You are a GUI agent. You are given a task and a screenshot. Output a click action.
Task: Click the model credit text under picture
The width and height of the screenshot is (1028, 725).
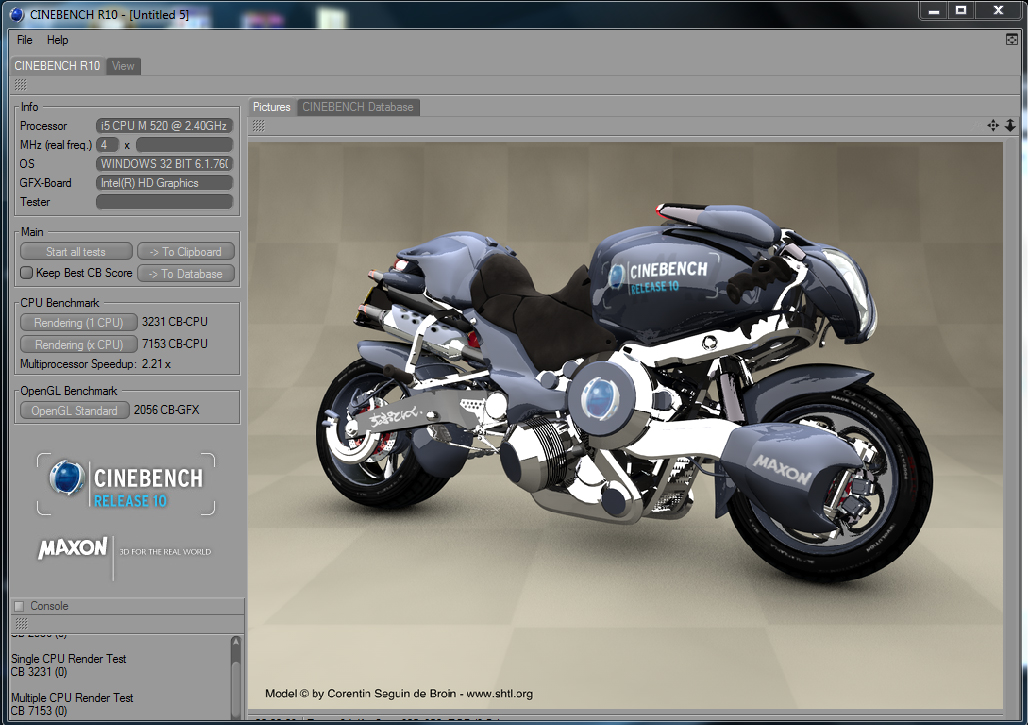[399, 694]
